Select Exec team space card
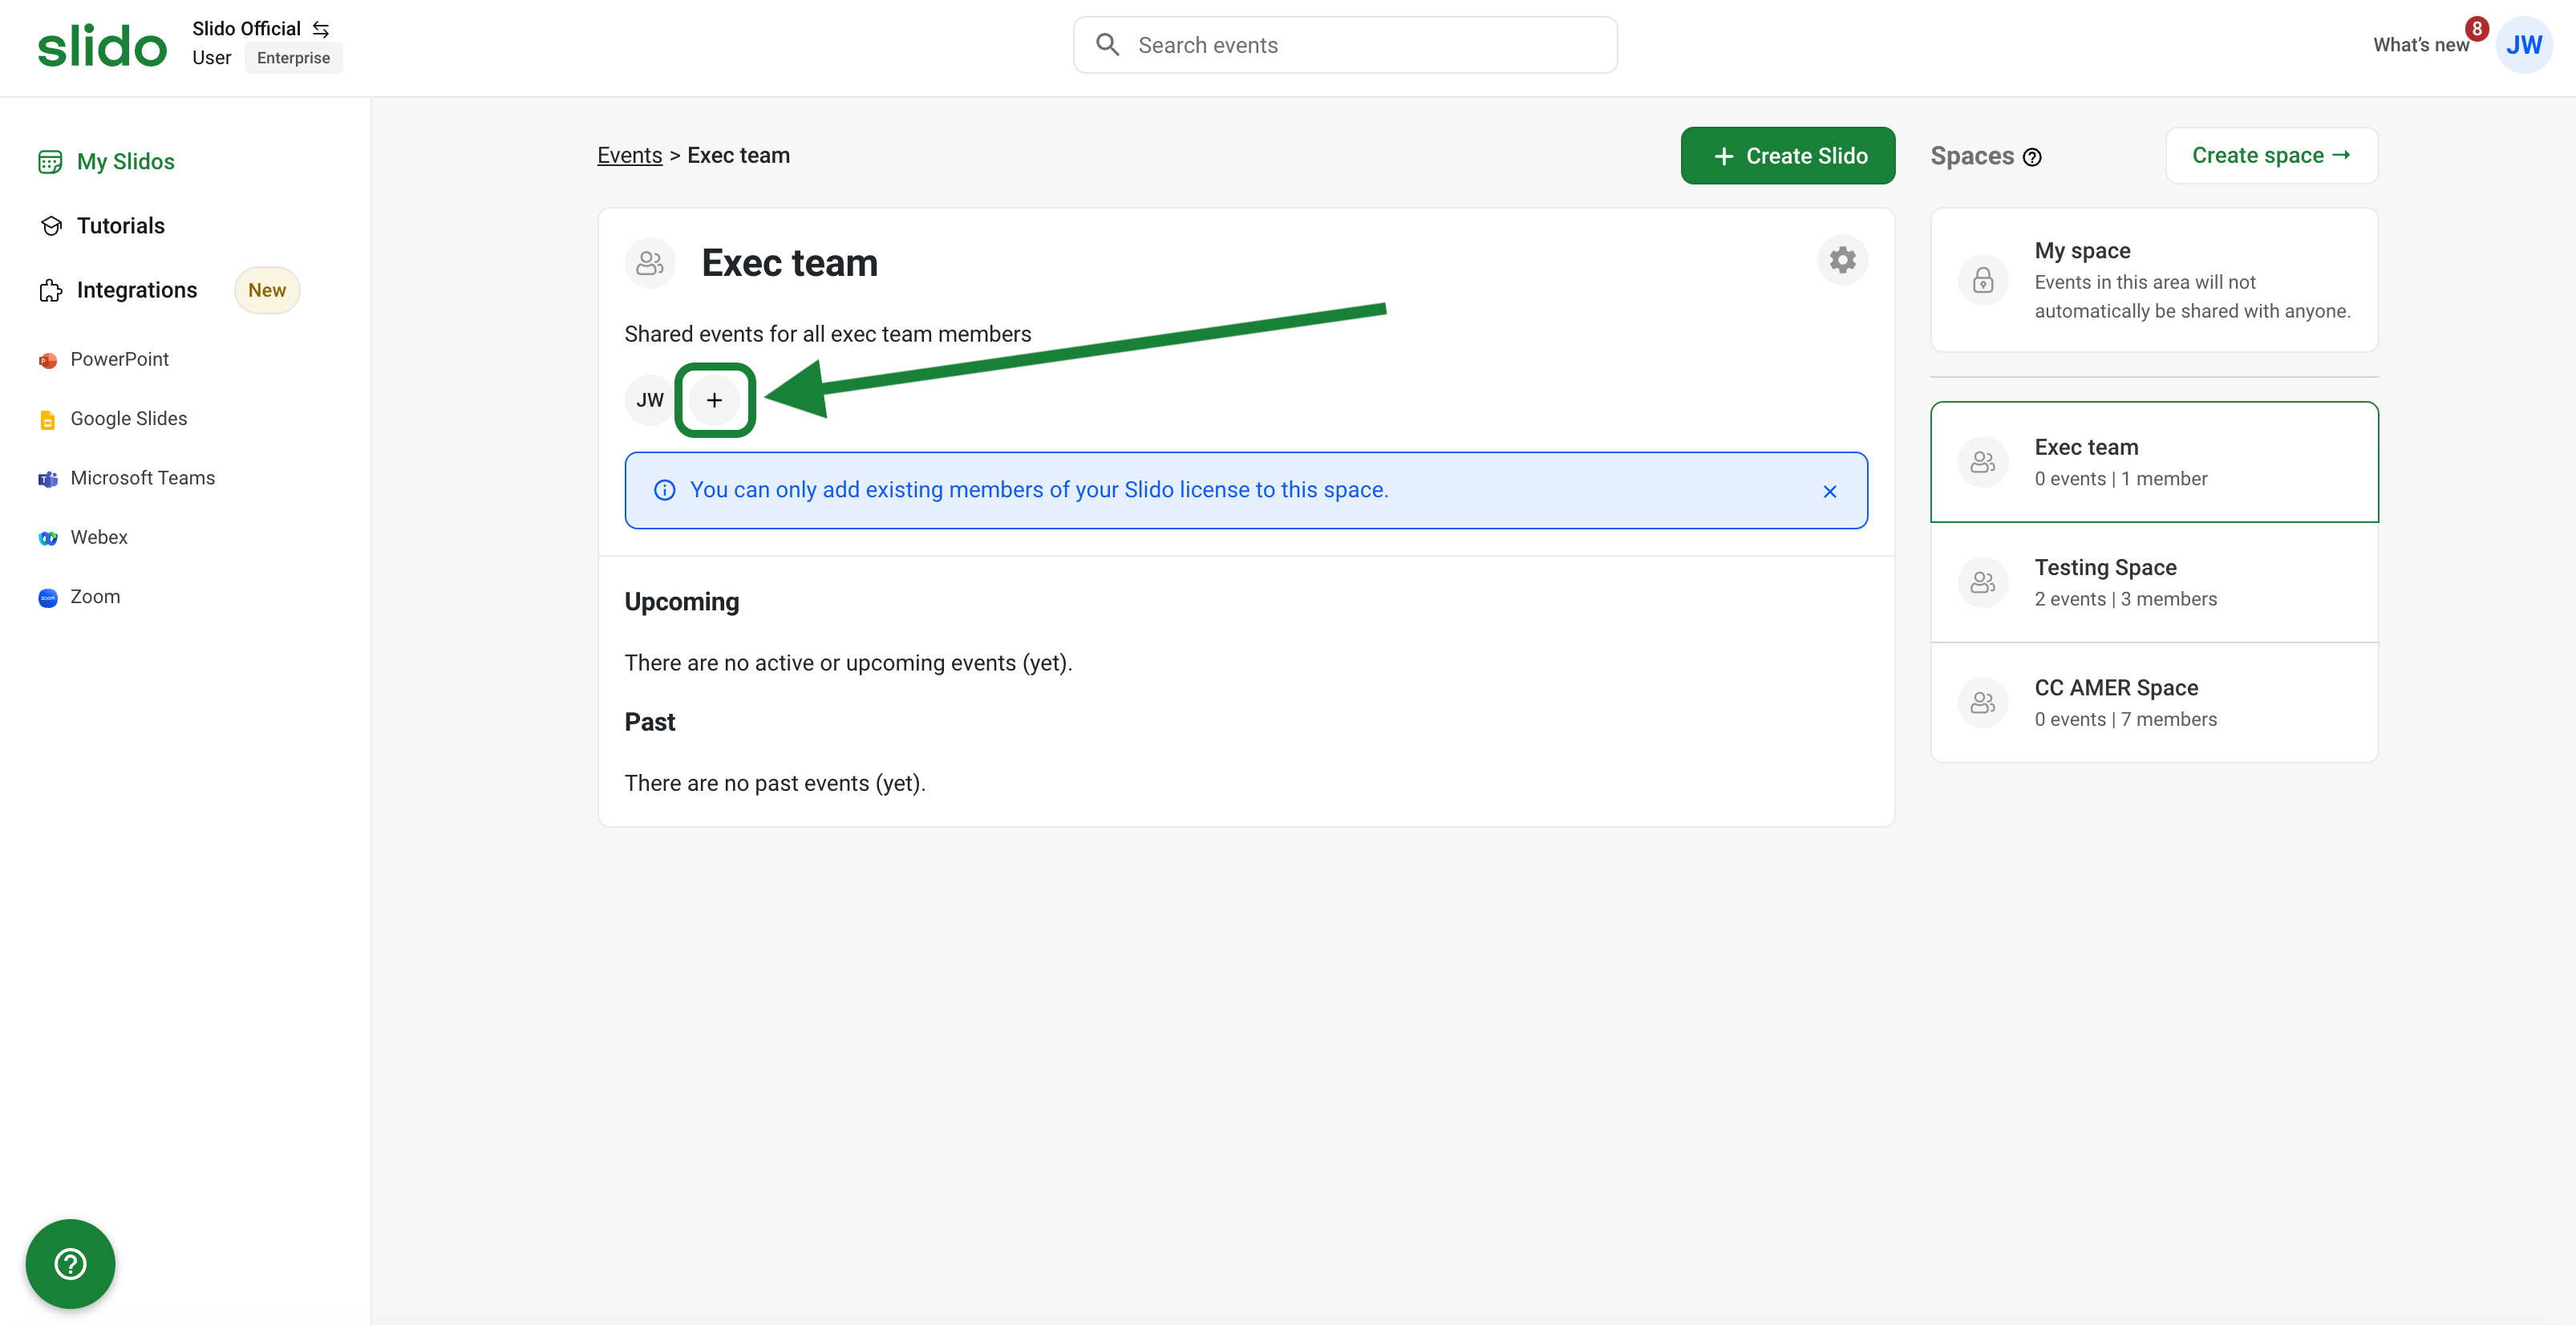Screen dimensions: 2576x1325 (x=2154, y=462)
